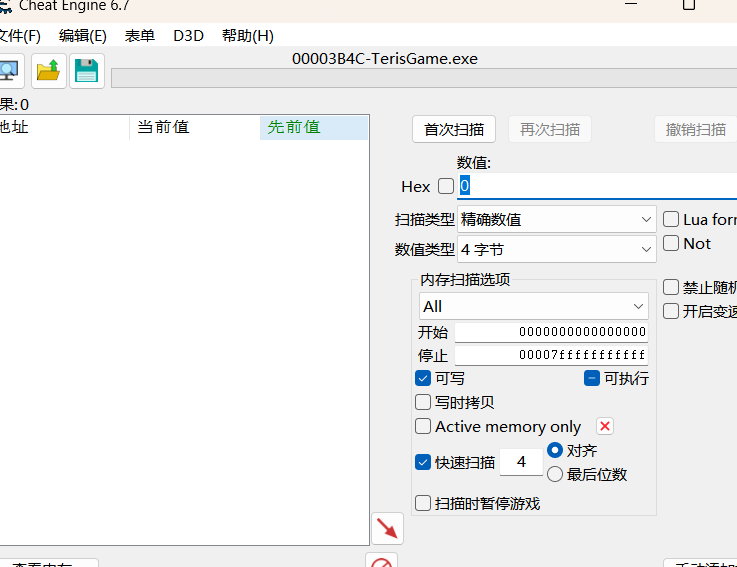Click the red circle-slash icon at bottom

[x=381, y=562]
